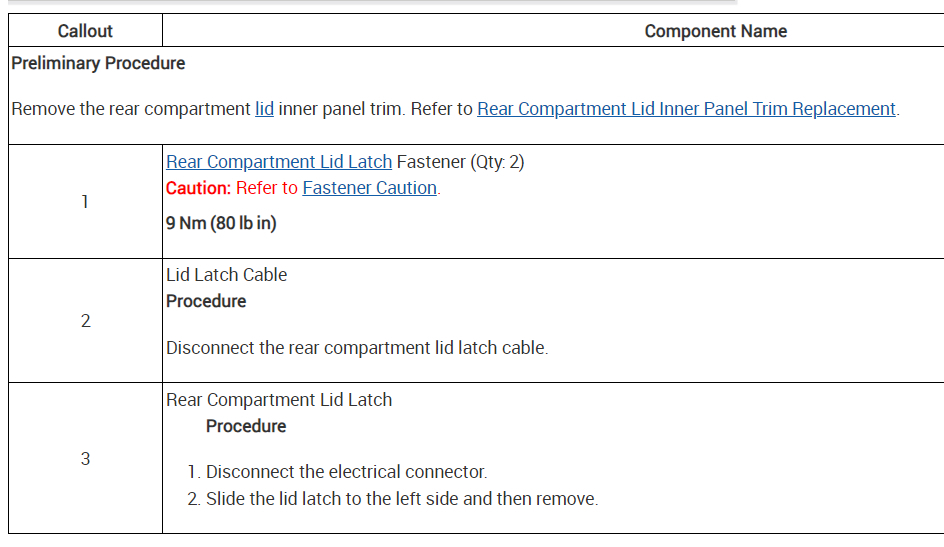Click the 9 Nm (80 lb in) torque value

click(221, 223)
